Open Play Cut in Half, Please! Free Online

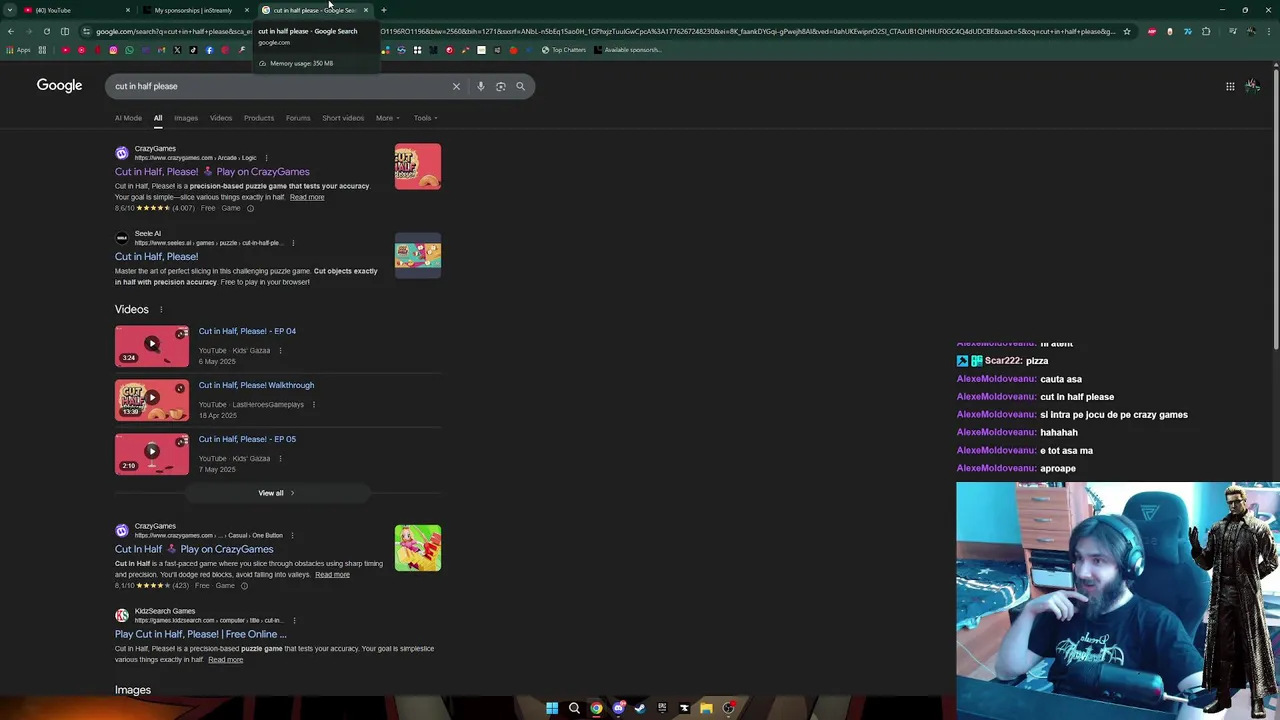tap(200, 634)
